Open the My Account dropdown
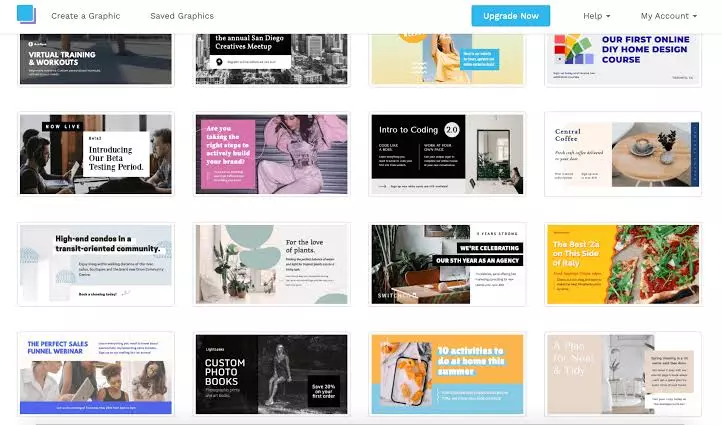Image resolution: width=722 pixels, height=425 pixels. 669,16
